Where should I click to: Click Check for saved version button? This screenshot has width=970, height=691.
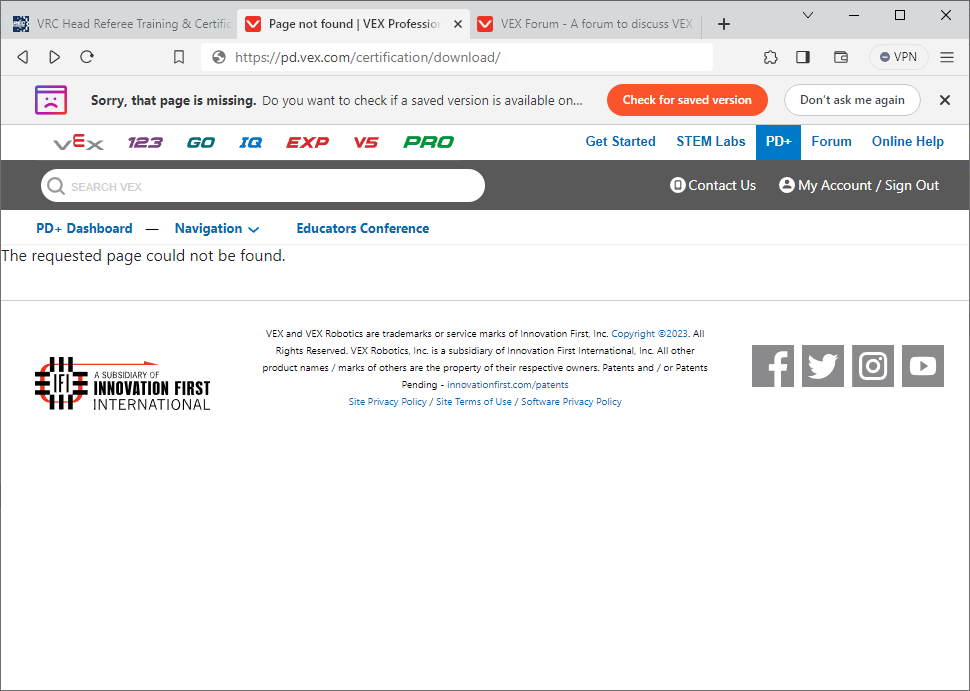click(x=687, y=100)
